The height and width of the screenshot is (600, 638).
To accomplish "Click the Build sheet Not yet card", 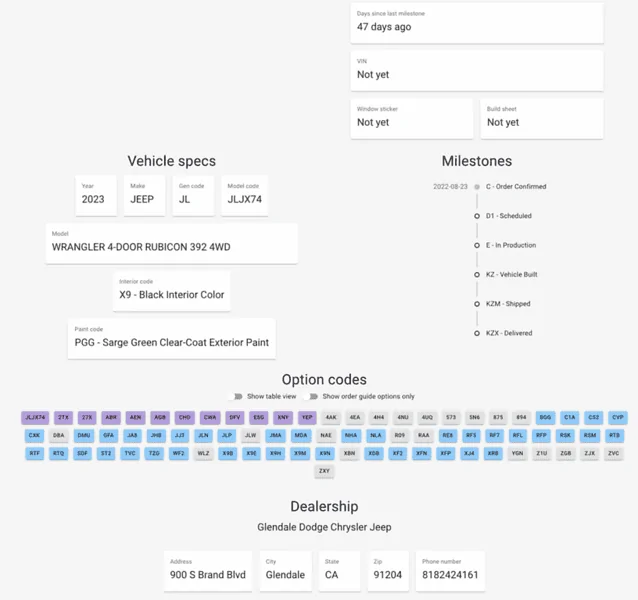I will [x=542, y=118].
